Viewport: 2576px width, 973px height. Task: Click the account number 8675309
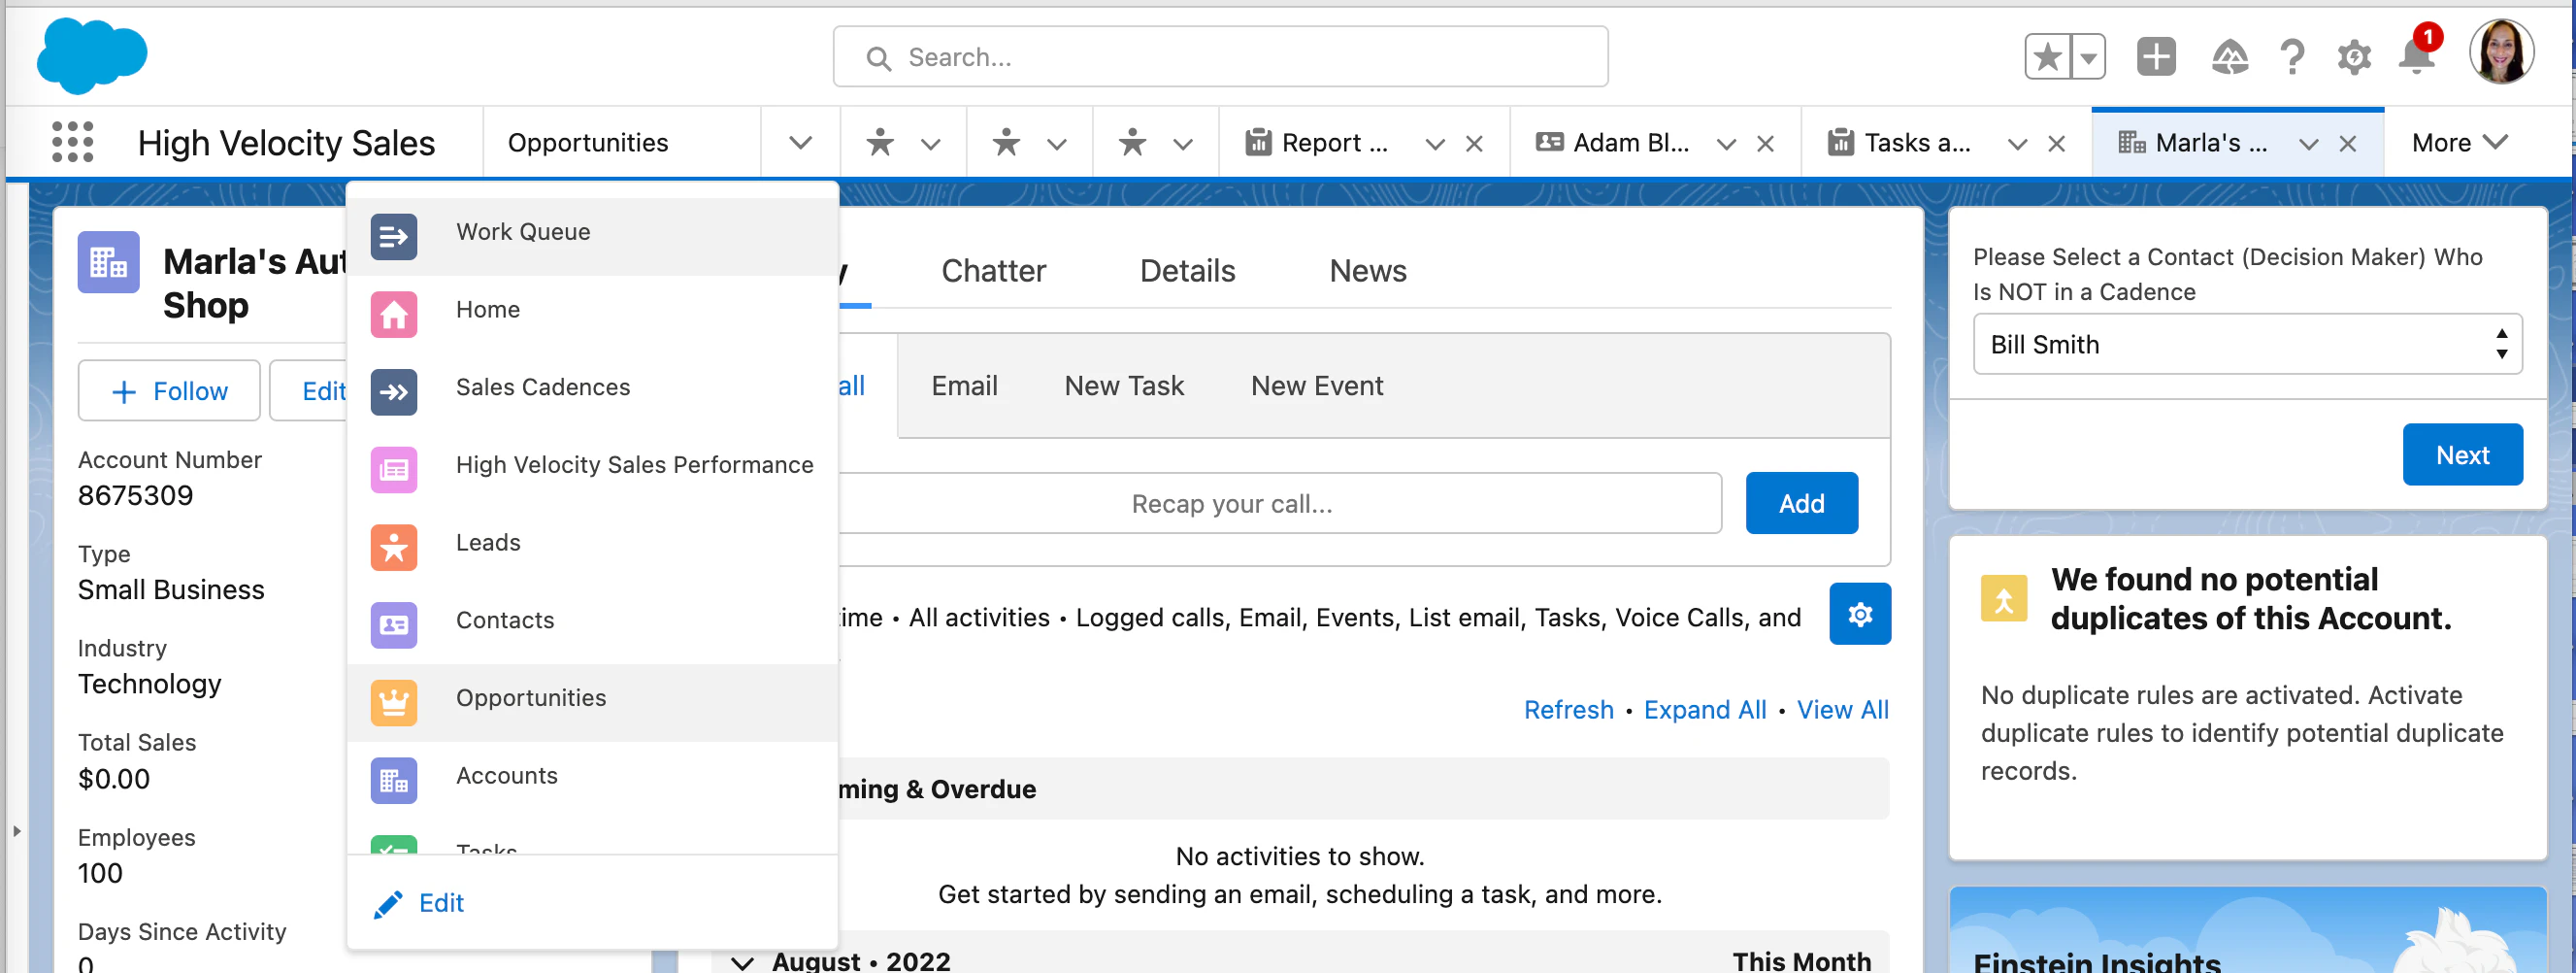point(136,496)
